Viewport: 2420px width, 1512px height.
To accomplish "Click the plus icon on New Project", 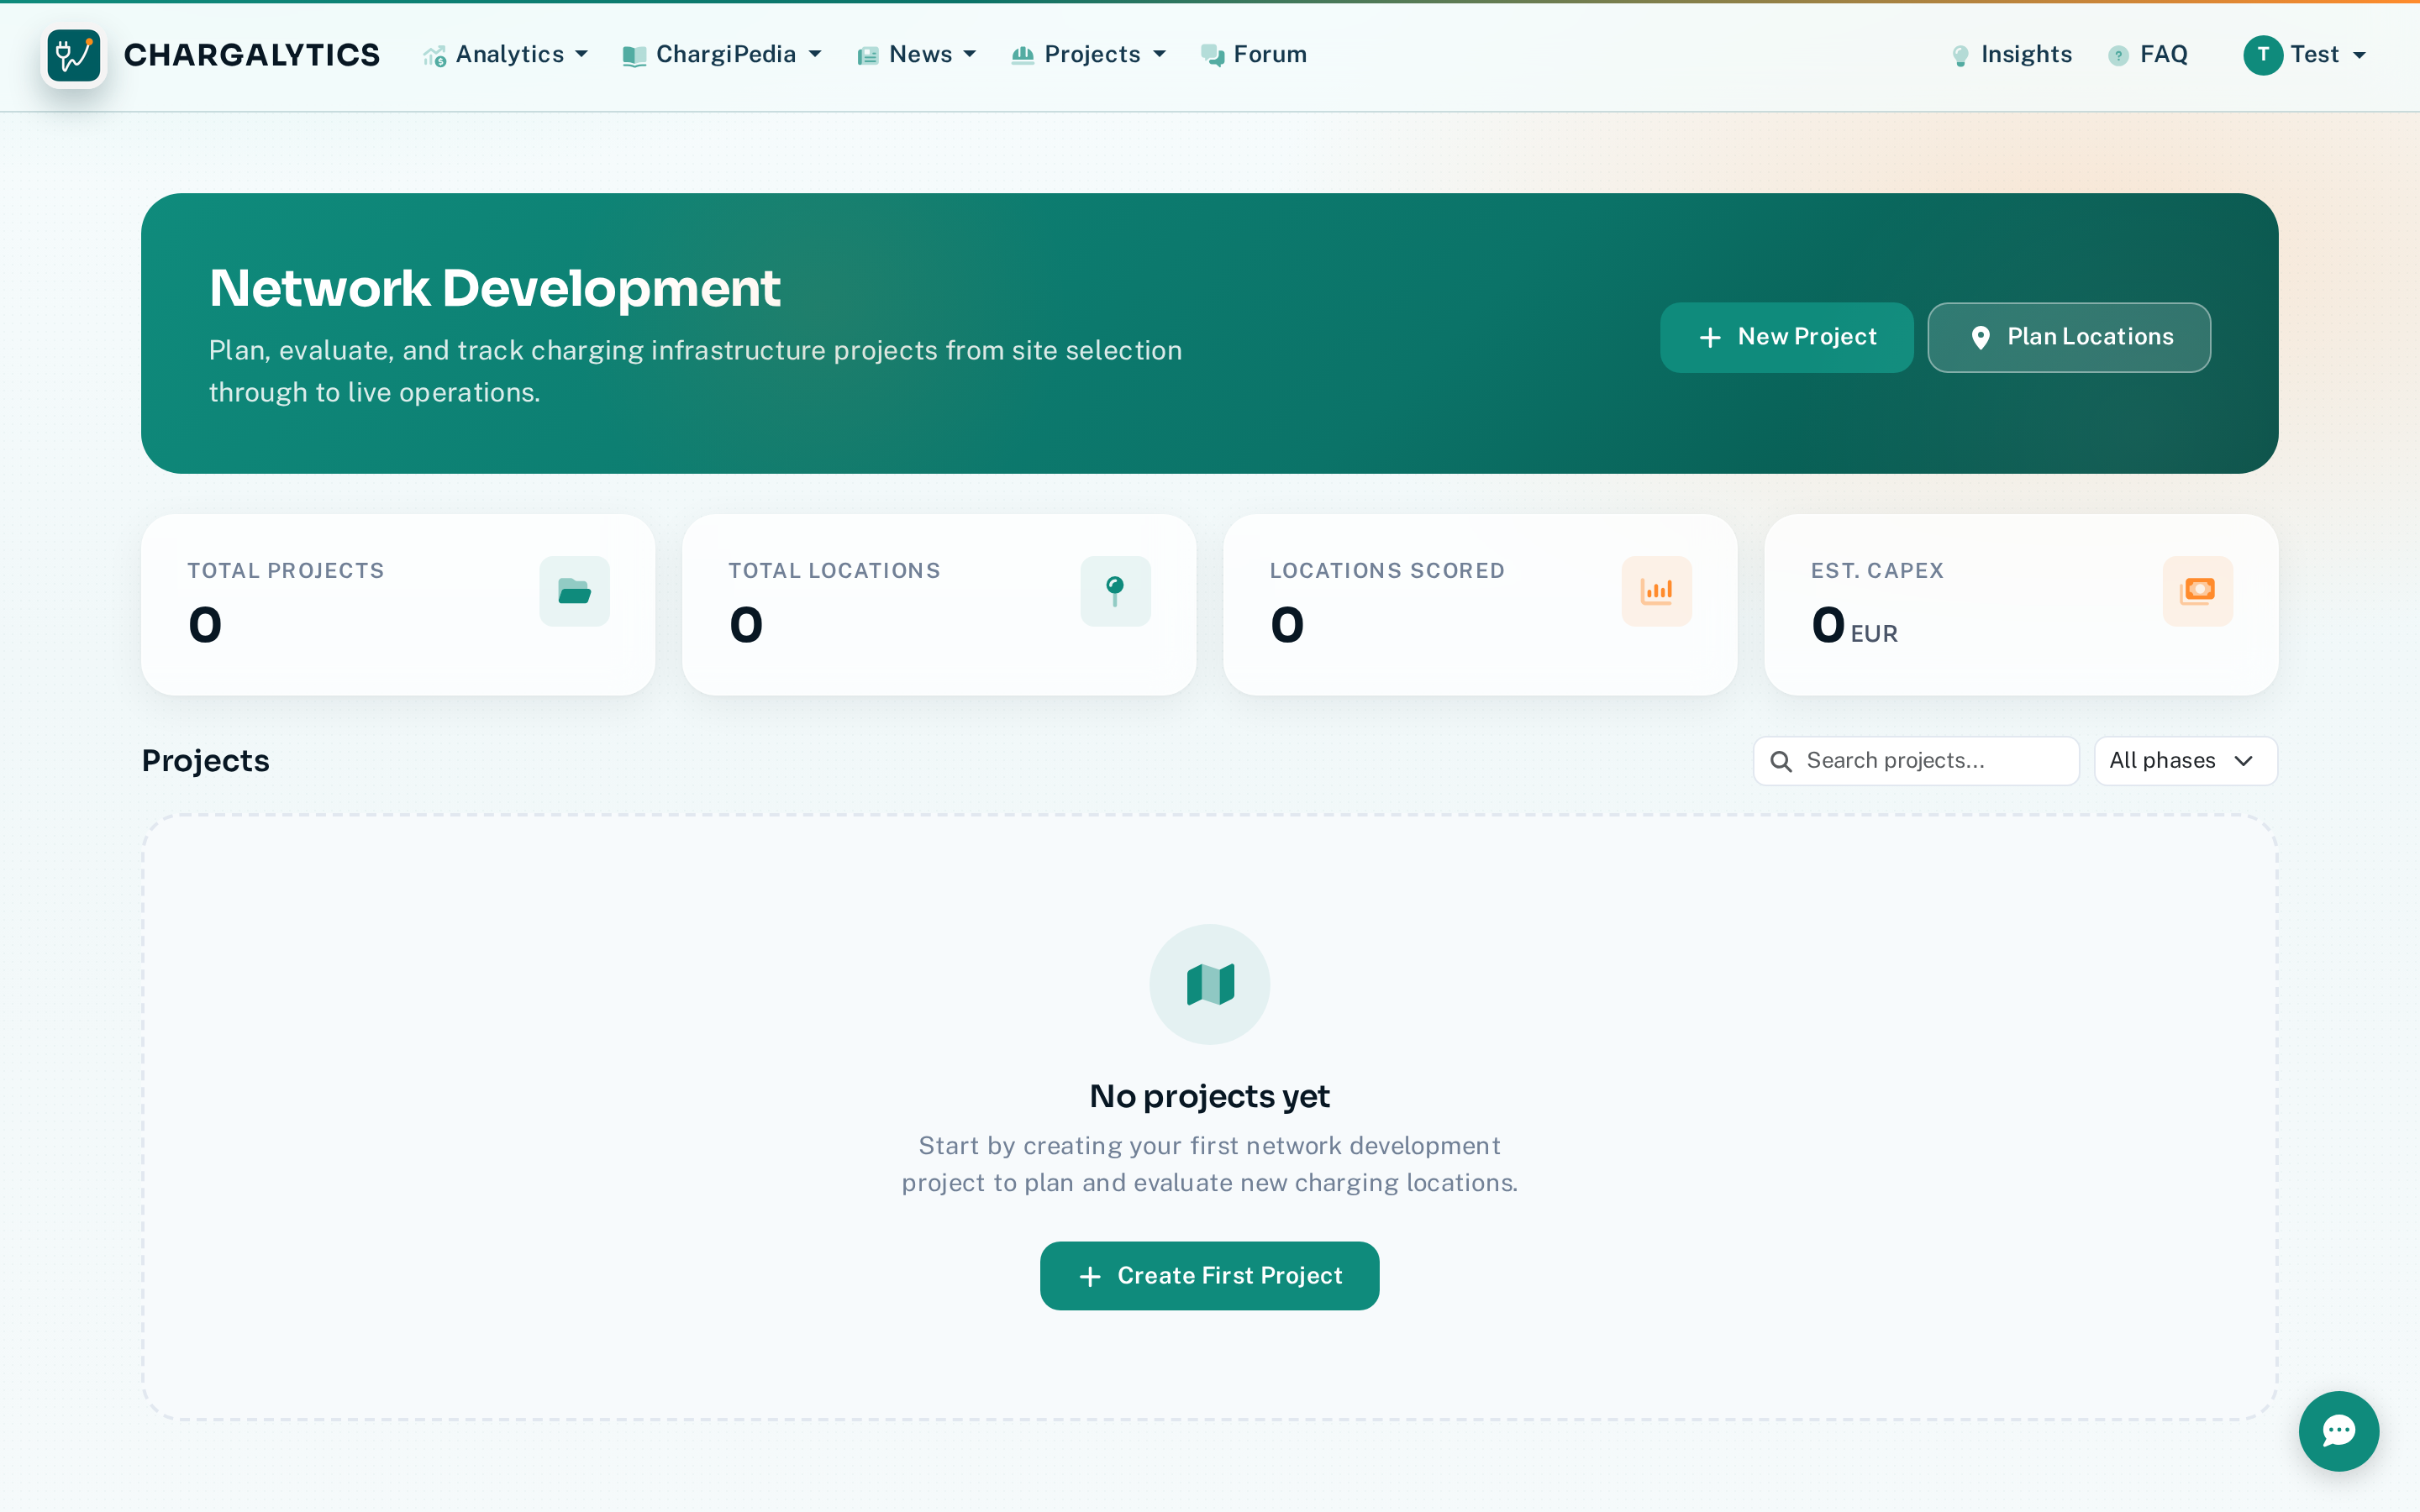I will pyautogui.click(x=1710, y=338).
